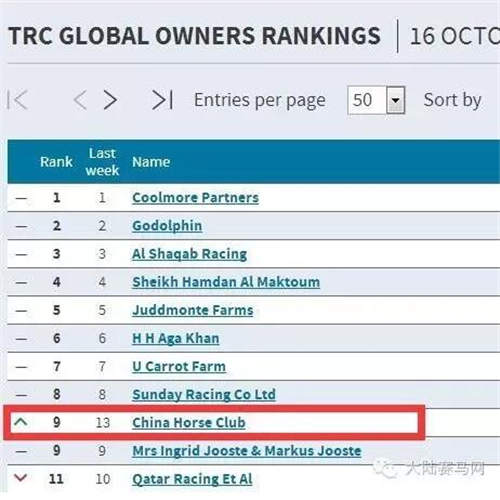This screenshot has height=500, width=500.
Task: Open Sheikh Hamdan Al Maktoum link
Action: pos(226,282)
